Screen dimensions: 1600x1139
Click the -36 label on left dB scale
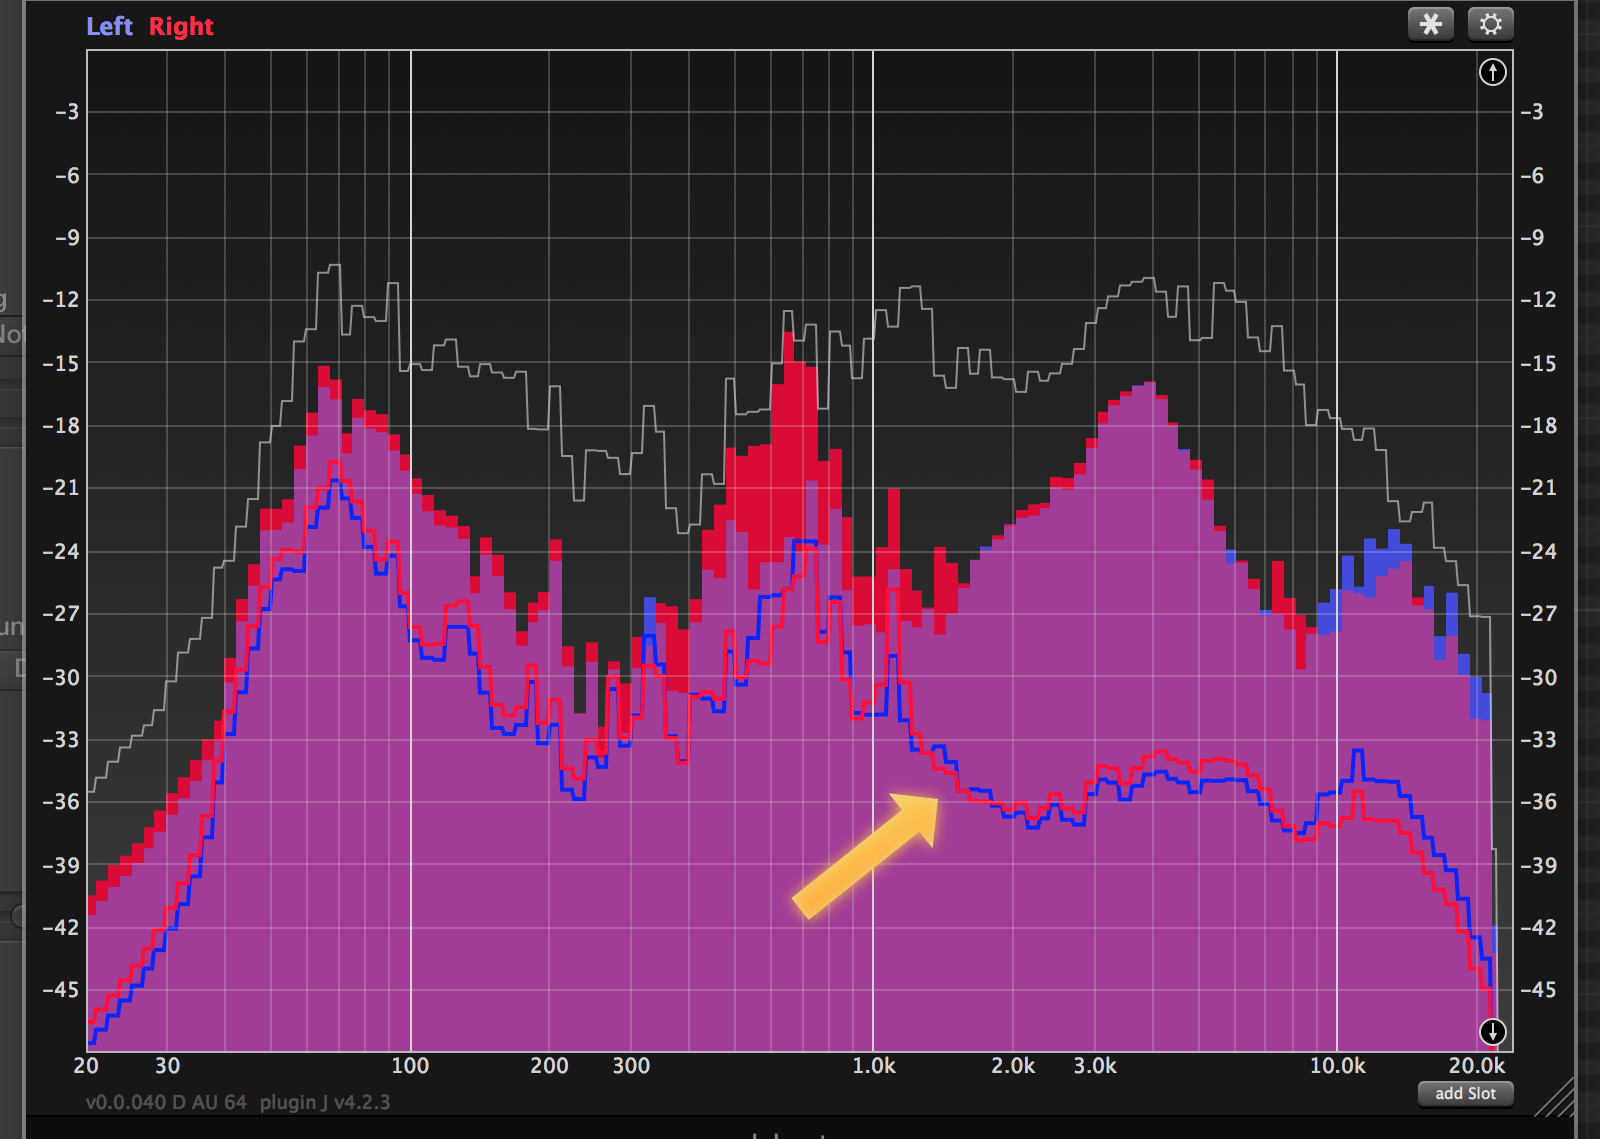coord(60,802)
